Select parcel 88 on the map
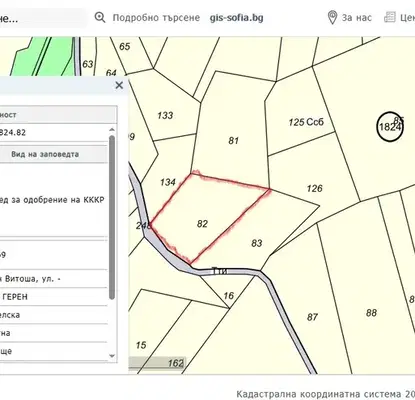The height and width of the screenshot is (400, 415). pyautogui.click(x=371, y=313)
